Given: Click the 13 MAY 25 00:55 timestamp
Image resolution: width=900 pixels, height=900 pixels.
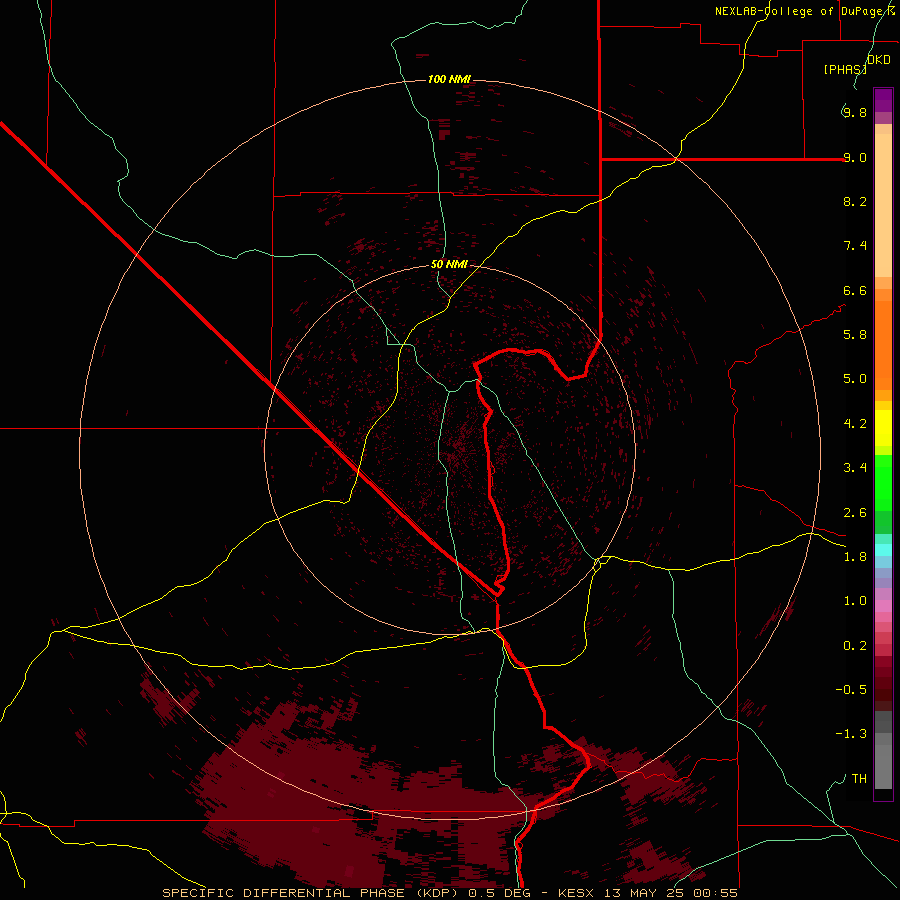Looking at the screenshot, I should 670,893.
